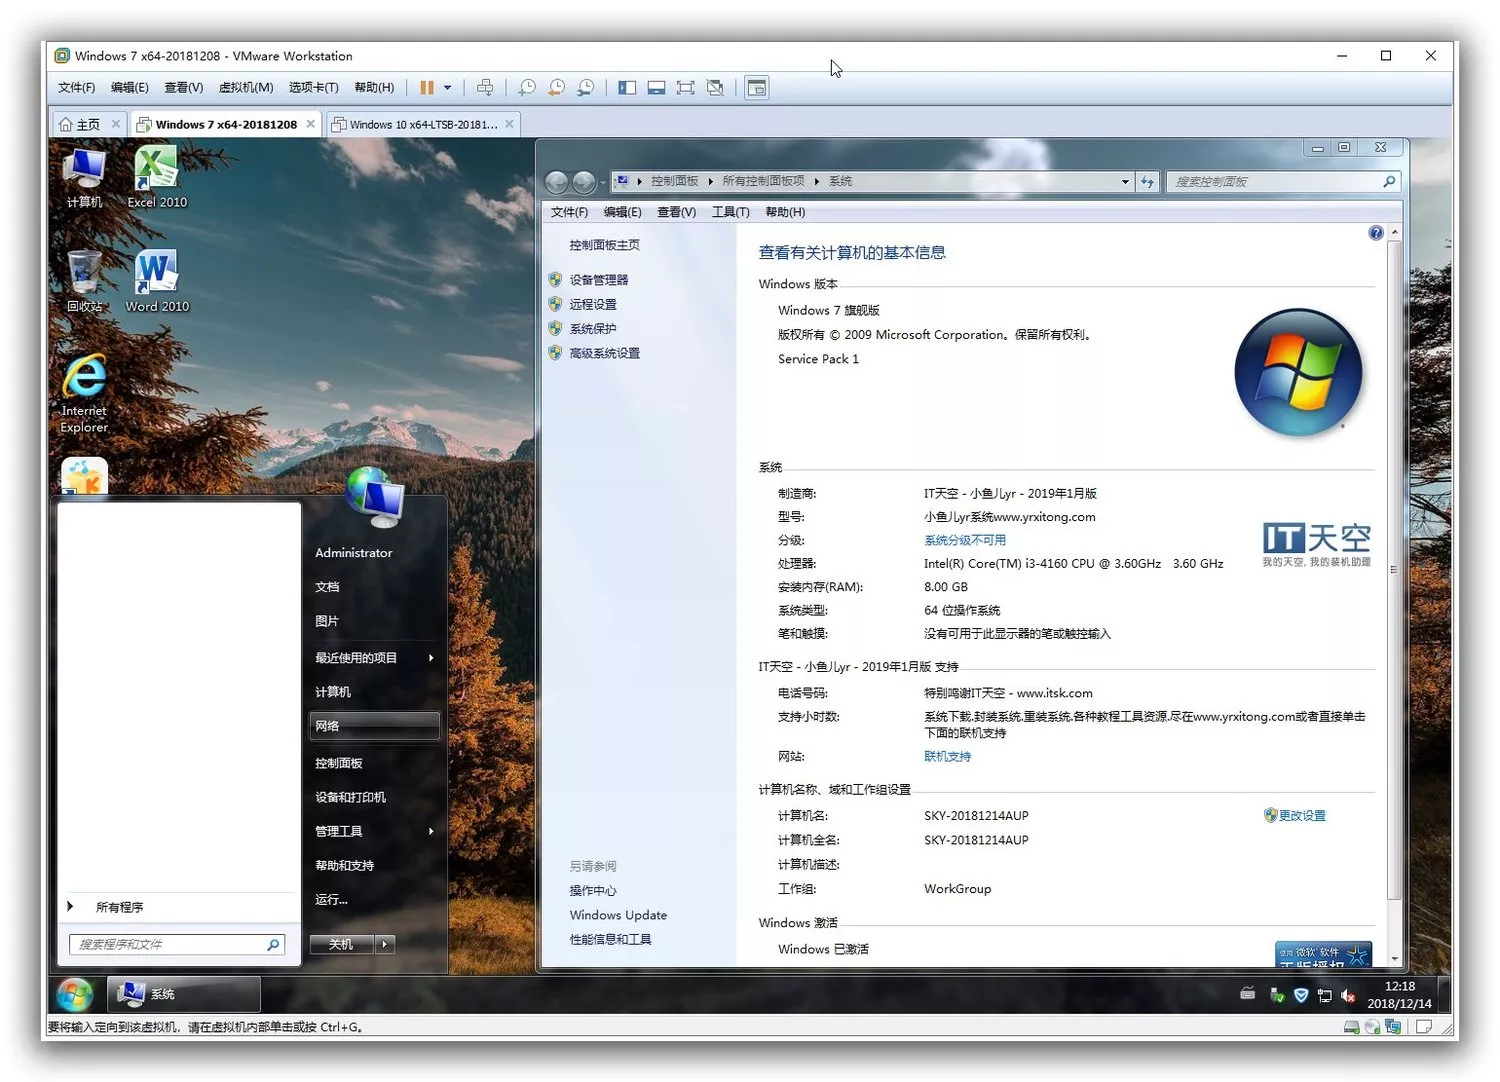
Task: Open the 回收站 recycle bin icon
Action: (x=85, y=281)
